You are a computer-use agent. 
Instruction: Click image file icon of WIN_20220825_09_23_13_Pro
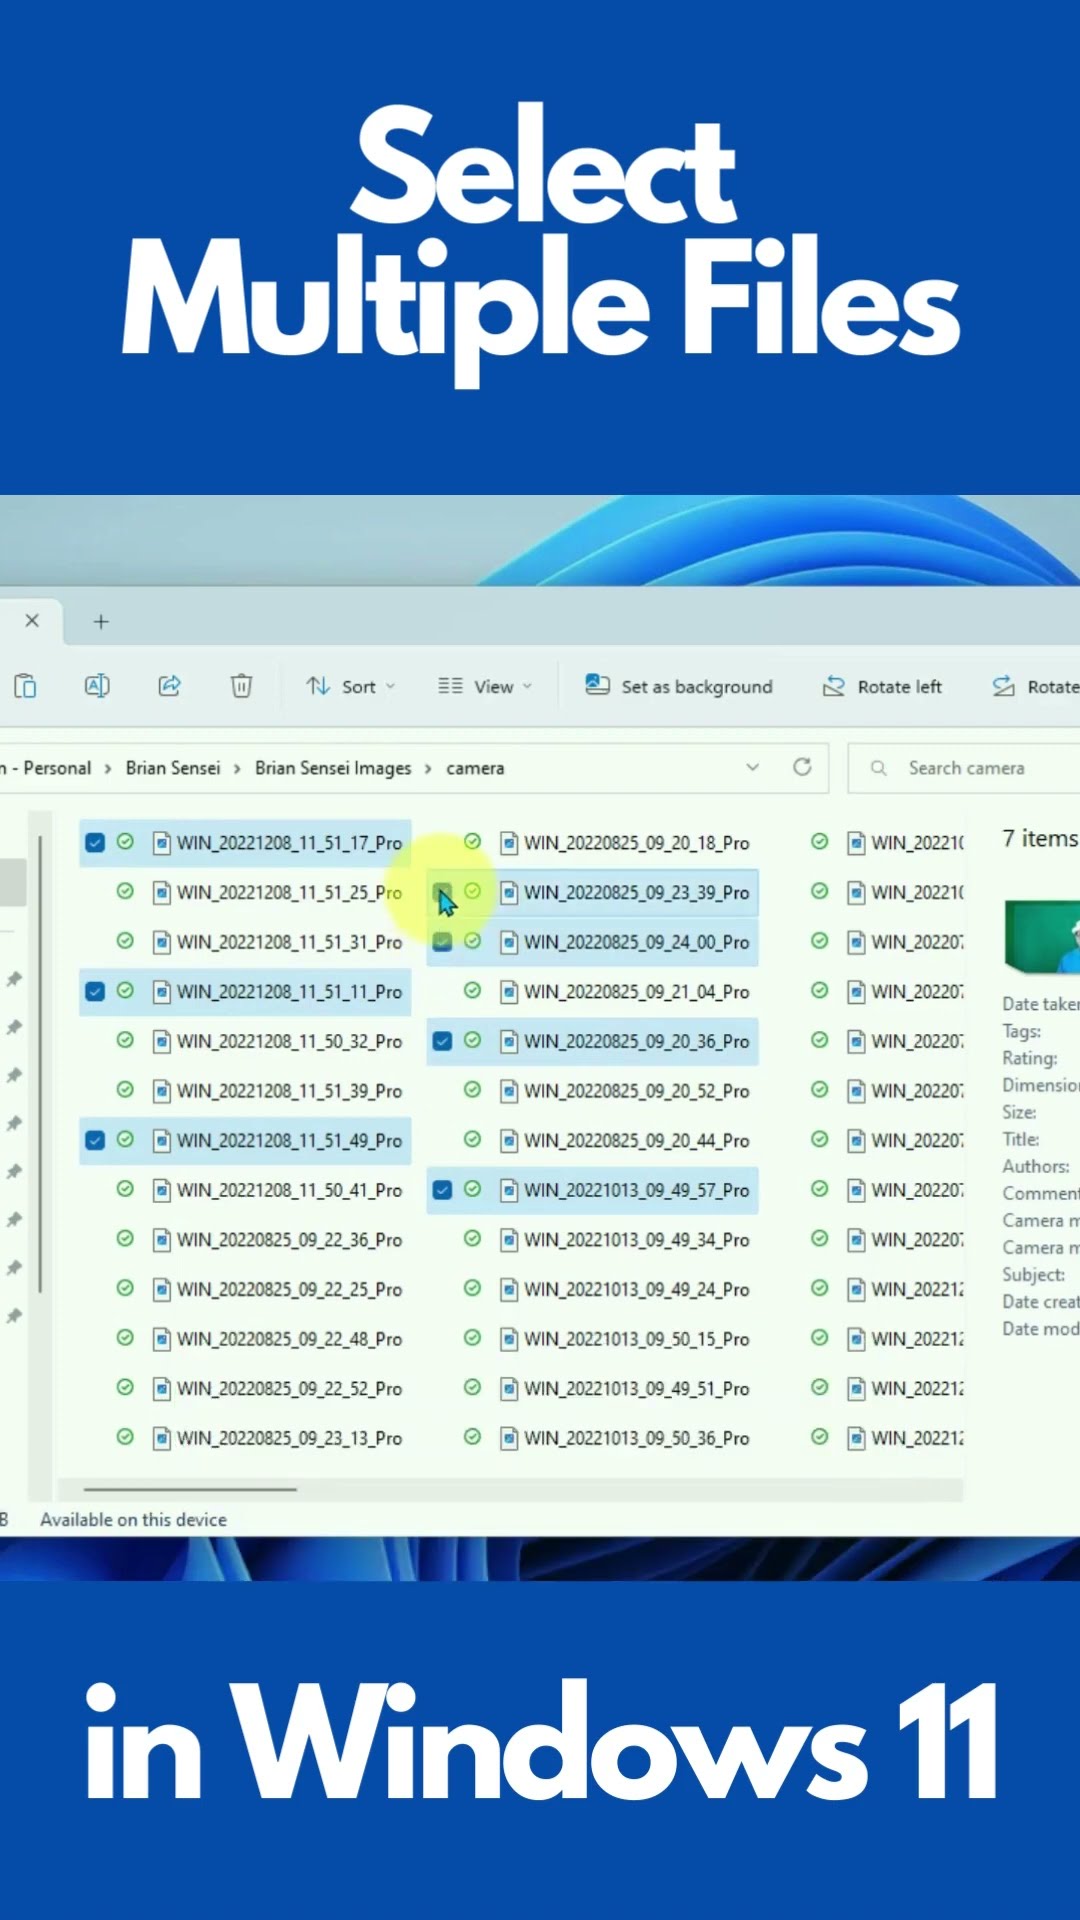click(x=161, y=1438)
